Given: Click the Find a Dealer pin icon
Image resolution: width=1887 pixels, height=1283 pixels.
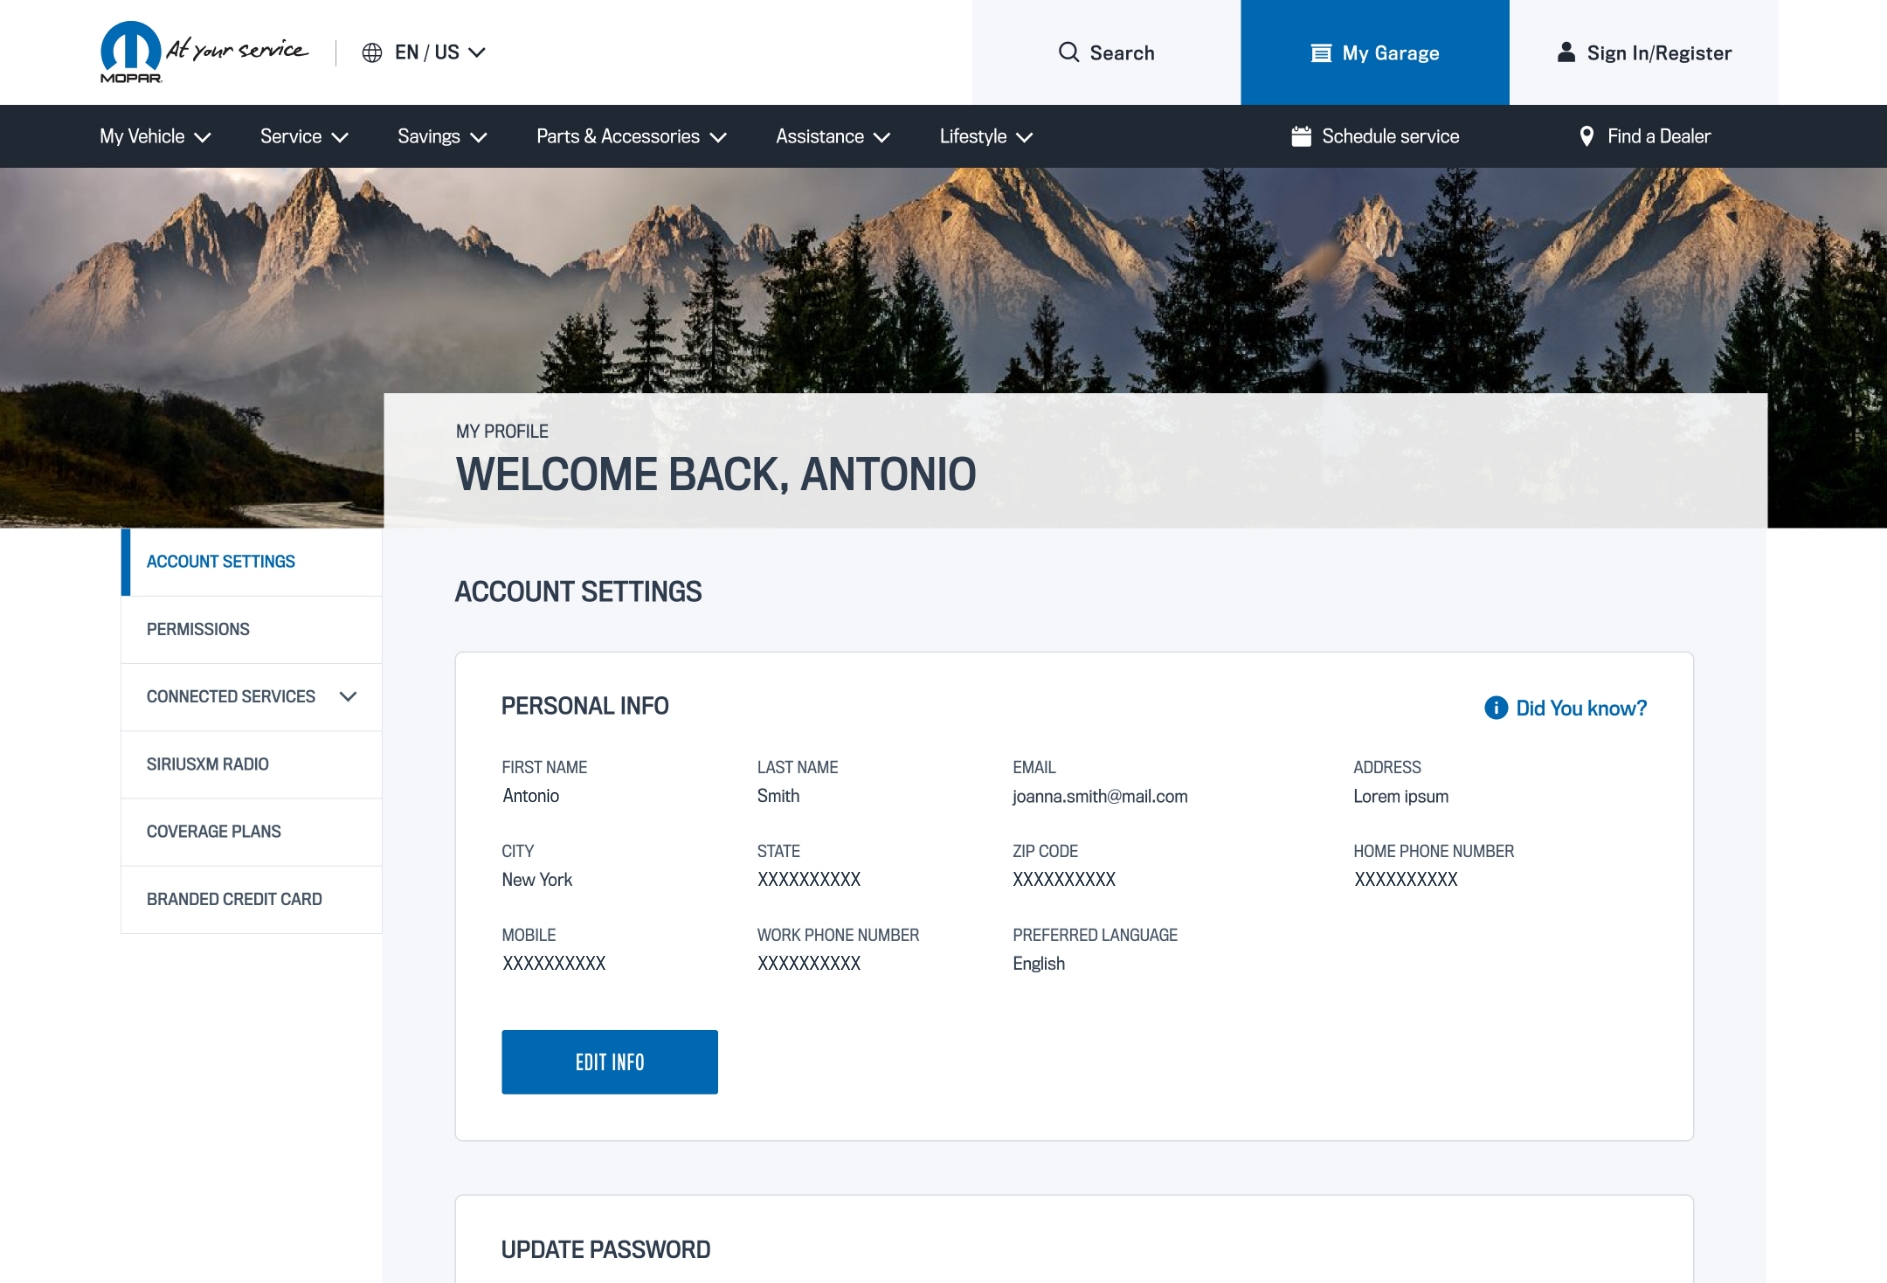Looking at the screenshot, I should click(x=1586, y=137).
